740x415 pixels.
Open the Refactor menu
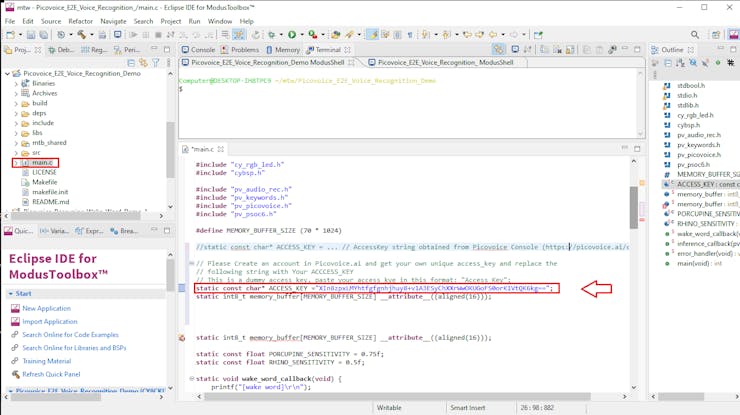pyautogui.click(x=80, y=21)
